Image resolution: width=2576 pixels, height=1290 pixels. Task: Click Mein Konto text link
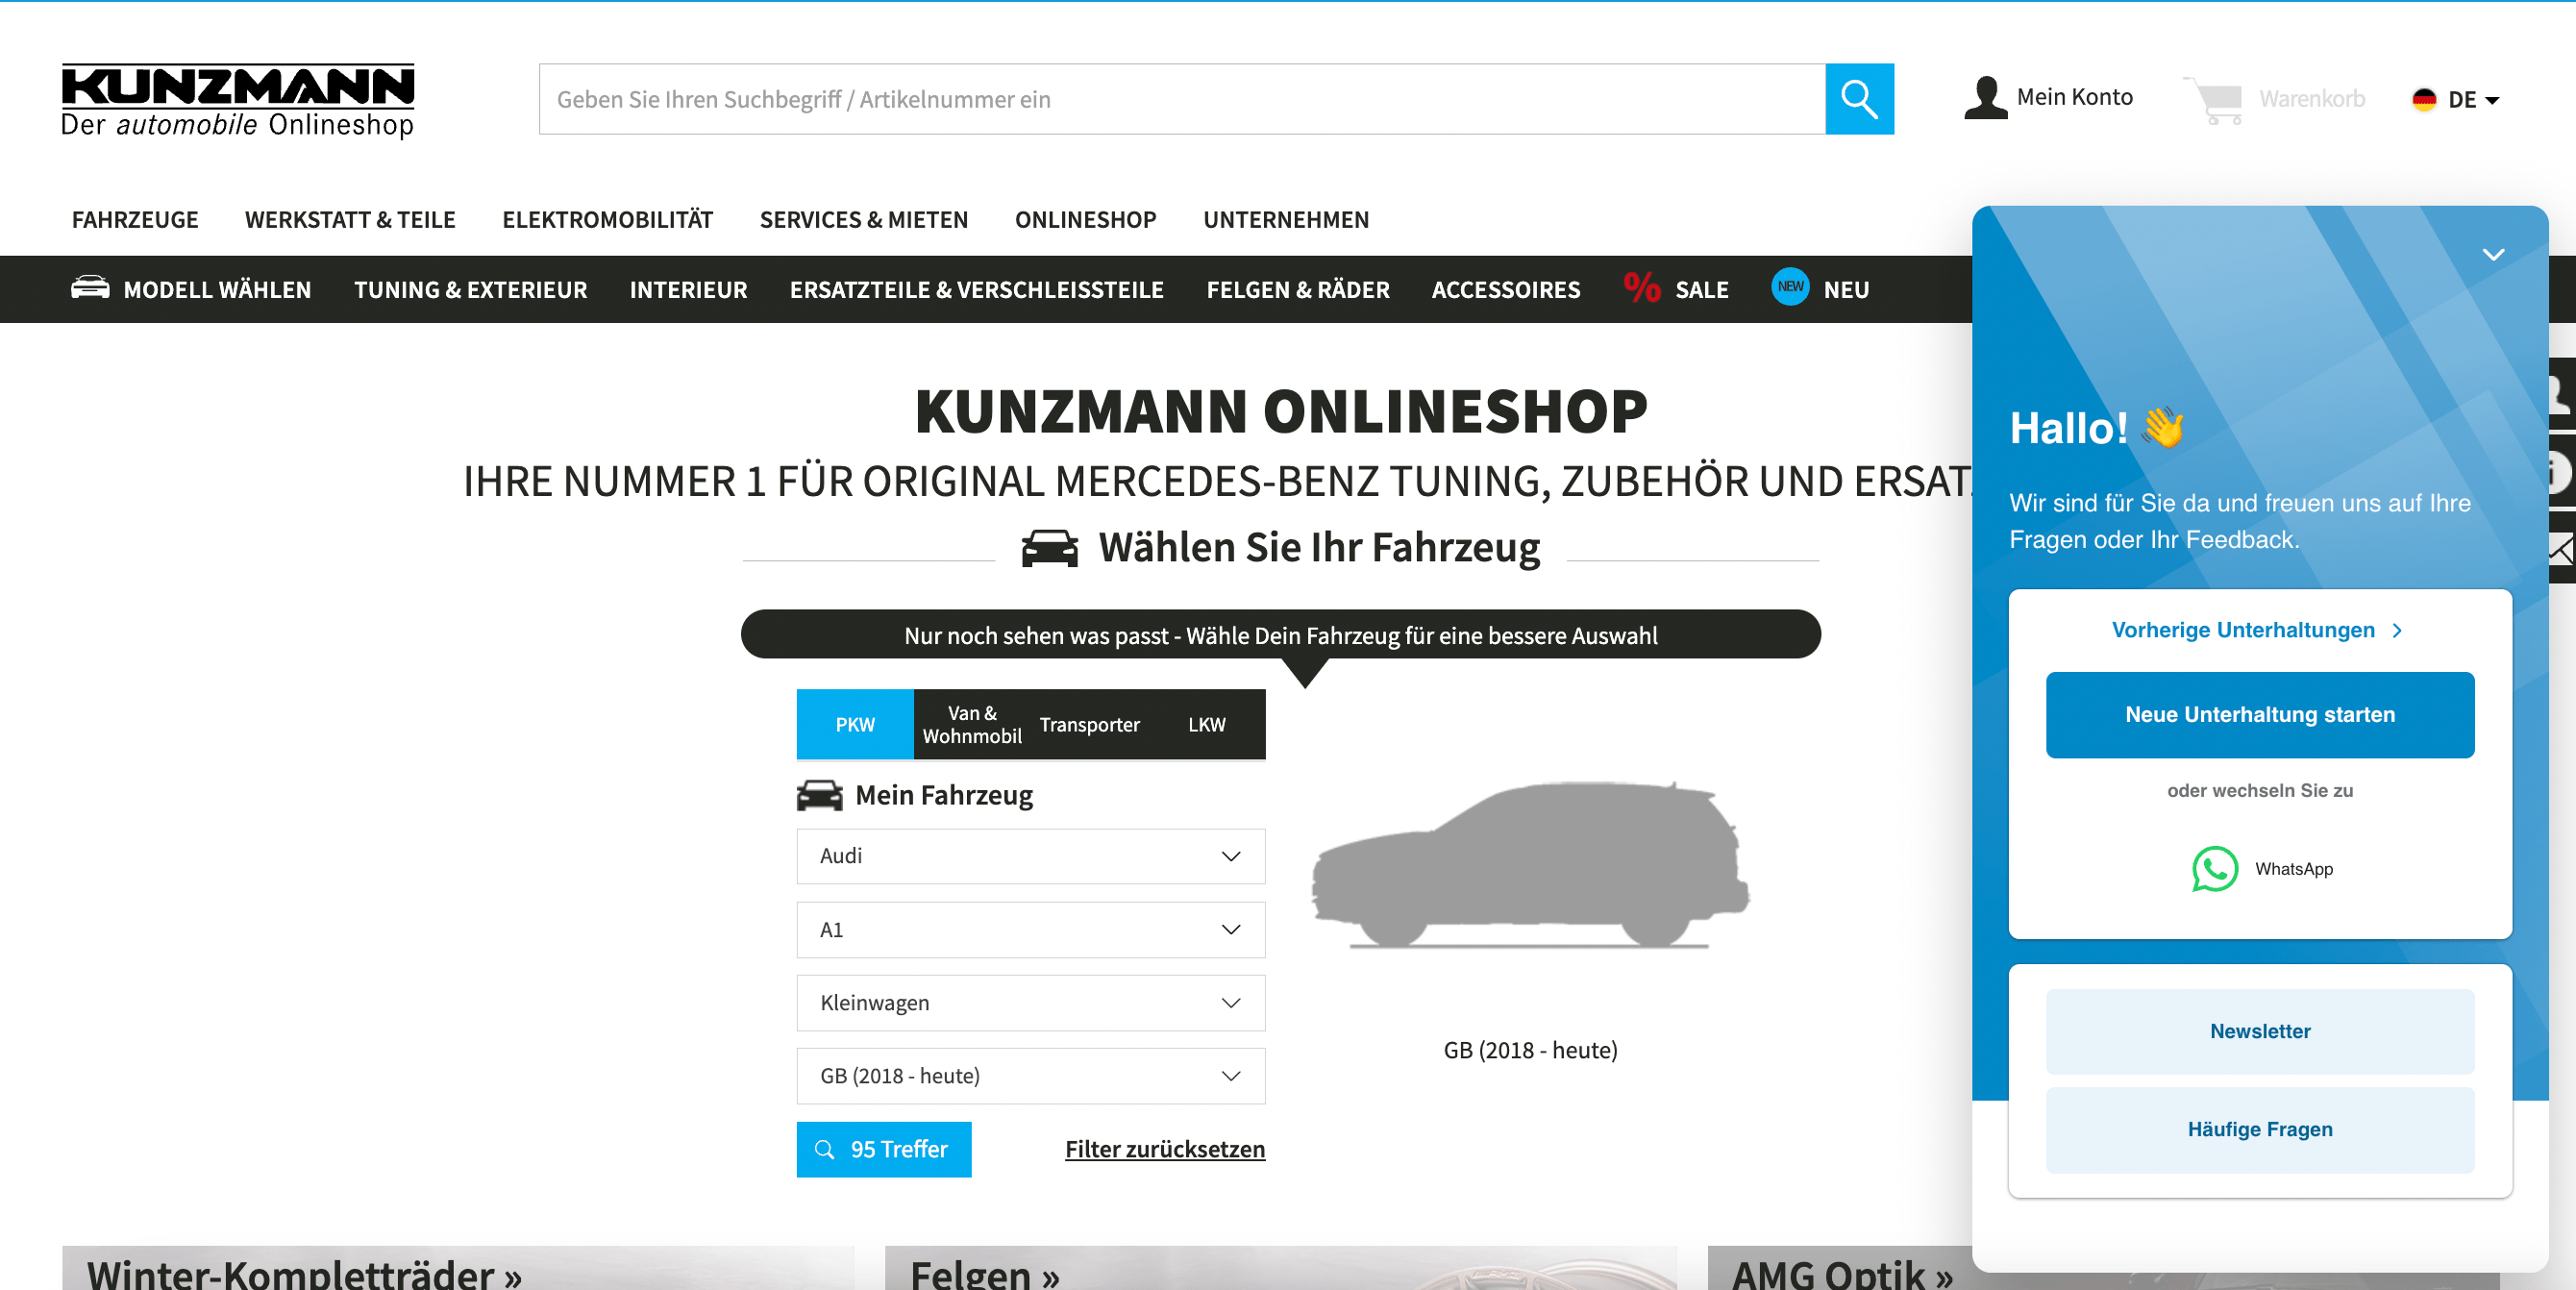(x=2074, y=97)
